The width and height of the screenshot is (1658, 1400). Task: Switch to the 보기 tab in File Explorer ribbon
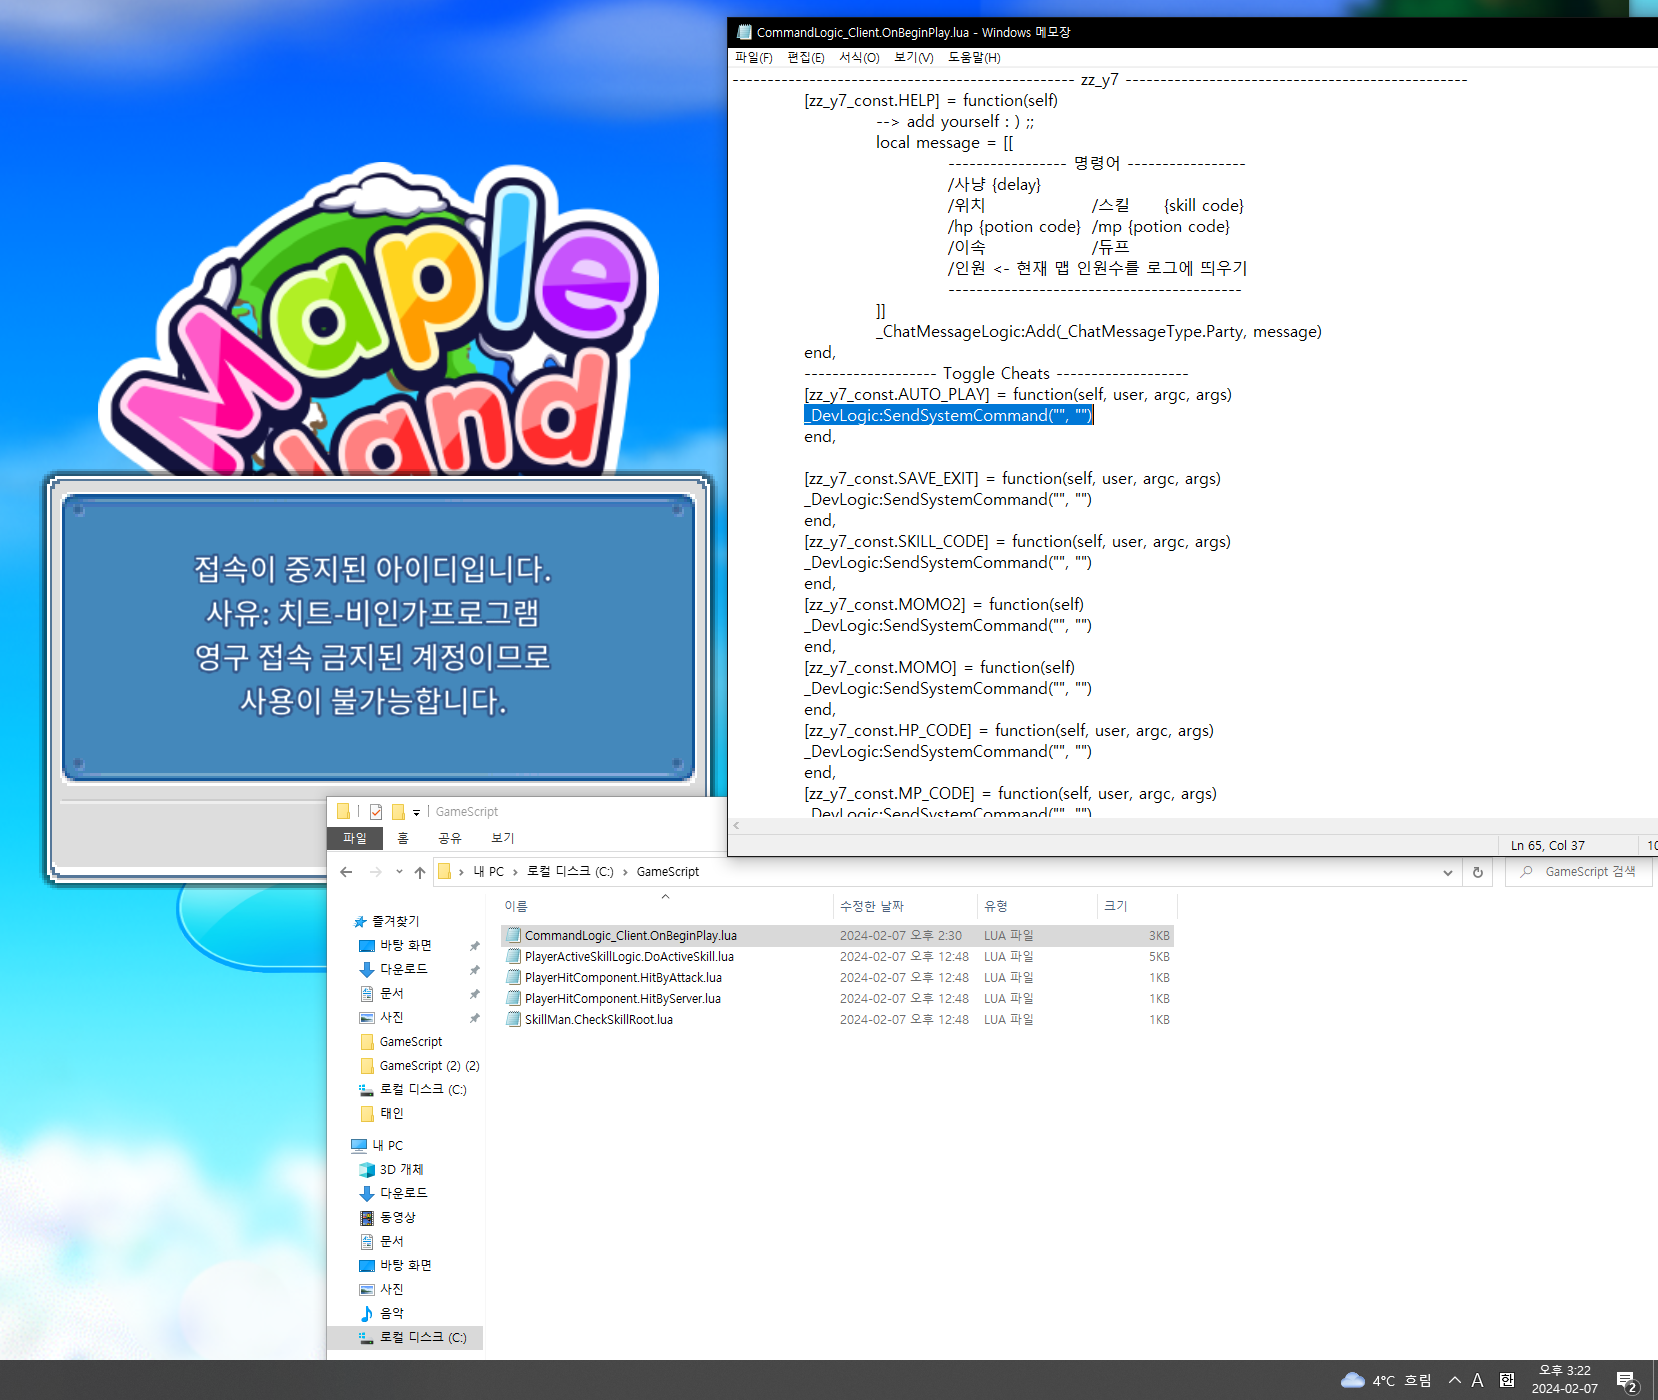[x=502, y=838]
